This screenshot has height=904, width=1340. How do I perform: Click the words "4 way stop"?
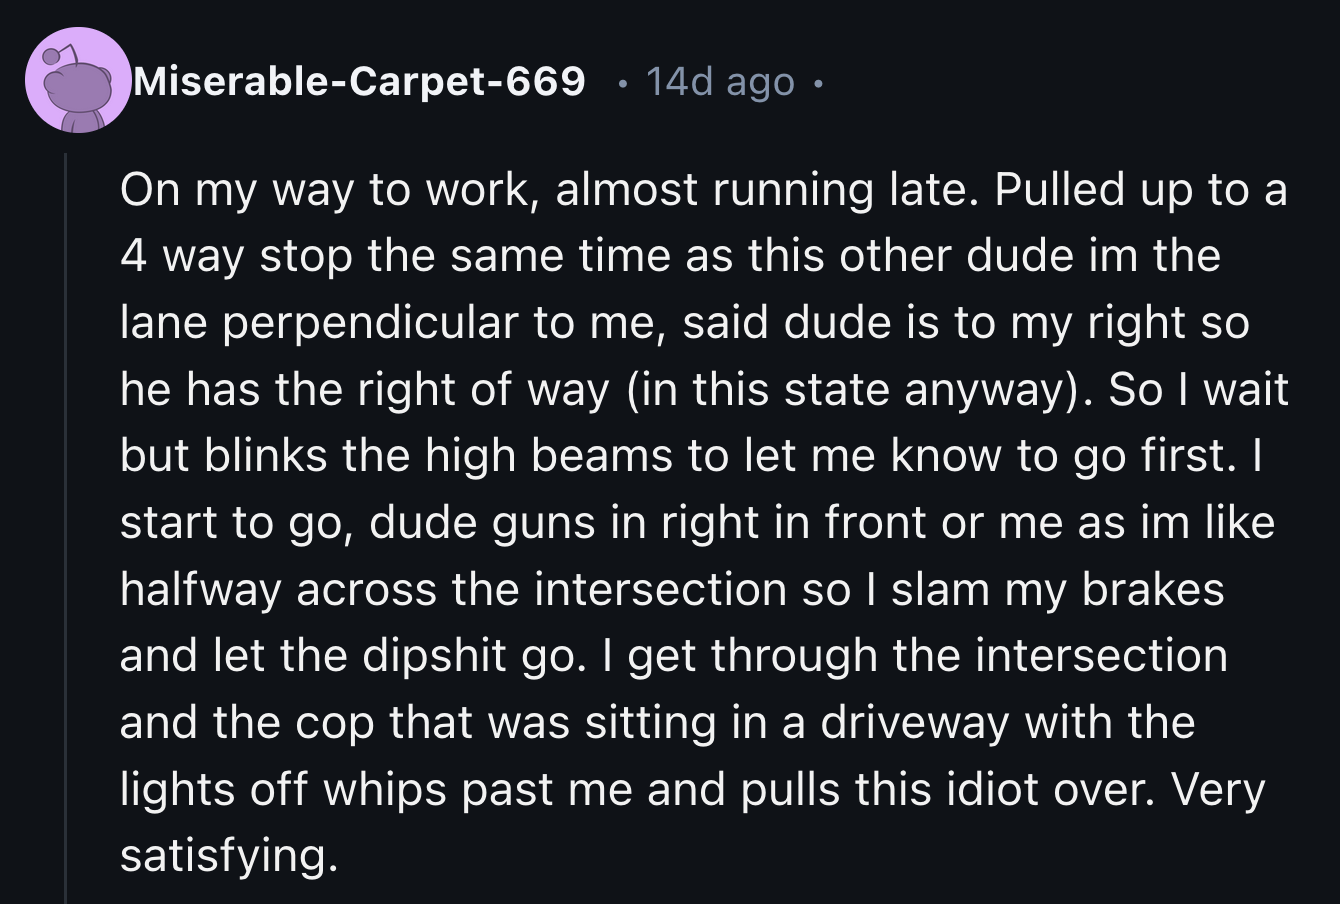point(237,256)
